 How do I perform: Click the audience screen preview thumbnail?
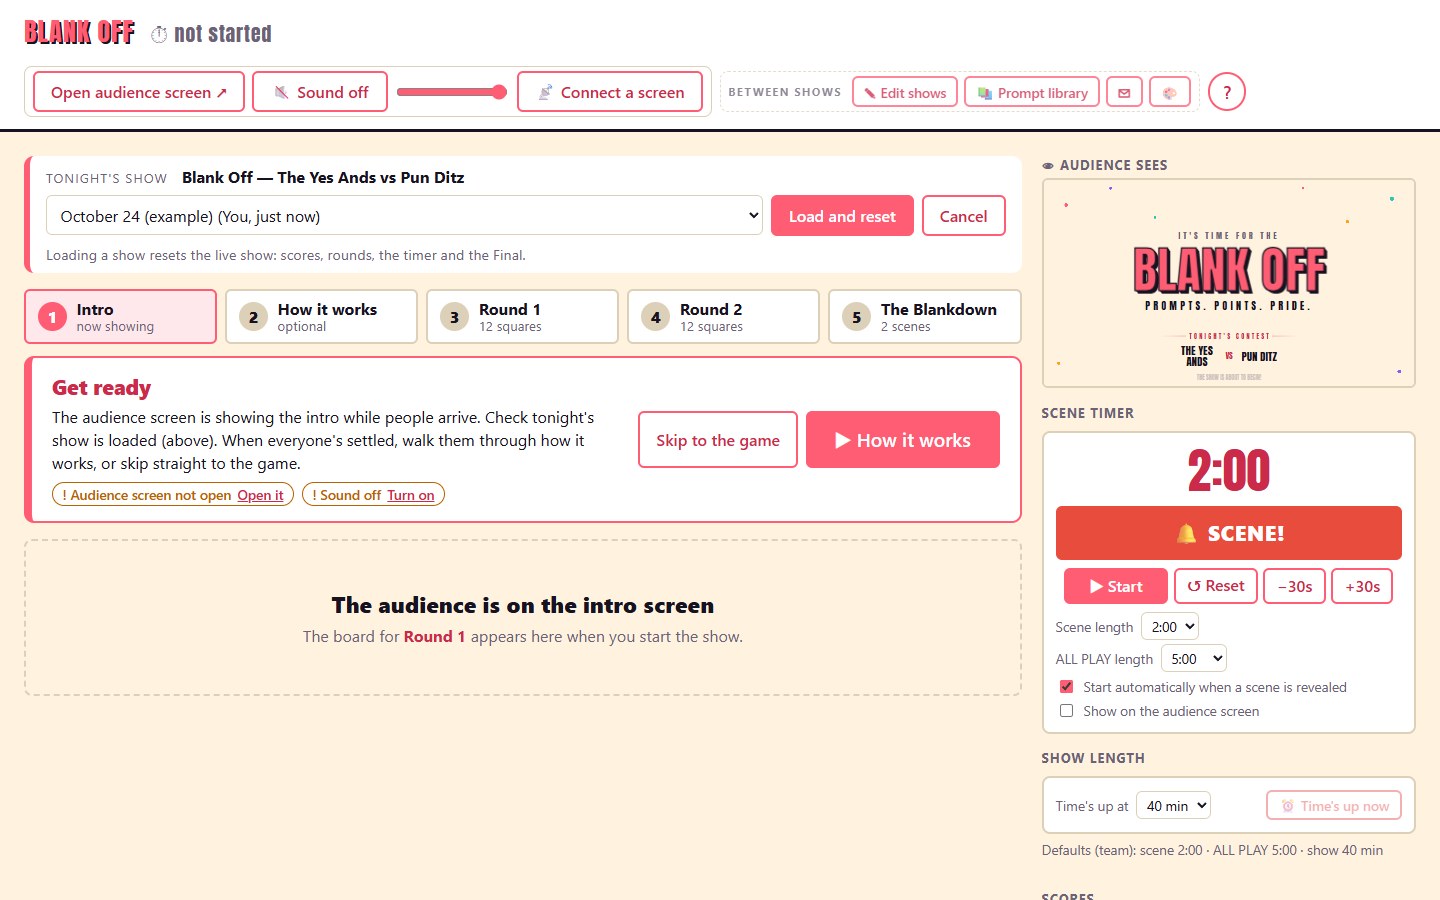pyautogui.click(x=1229, y=283)
